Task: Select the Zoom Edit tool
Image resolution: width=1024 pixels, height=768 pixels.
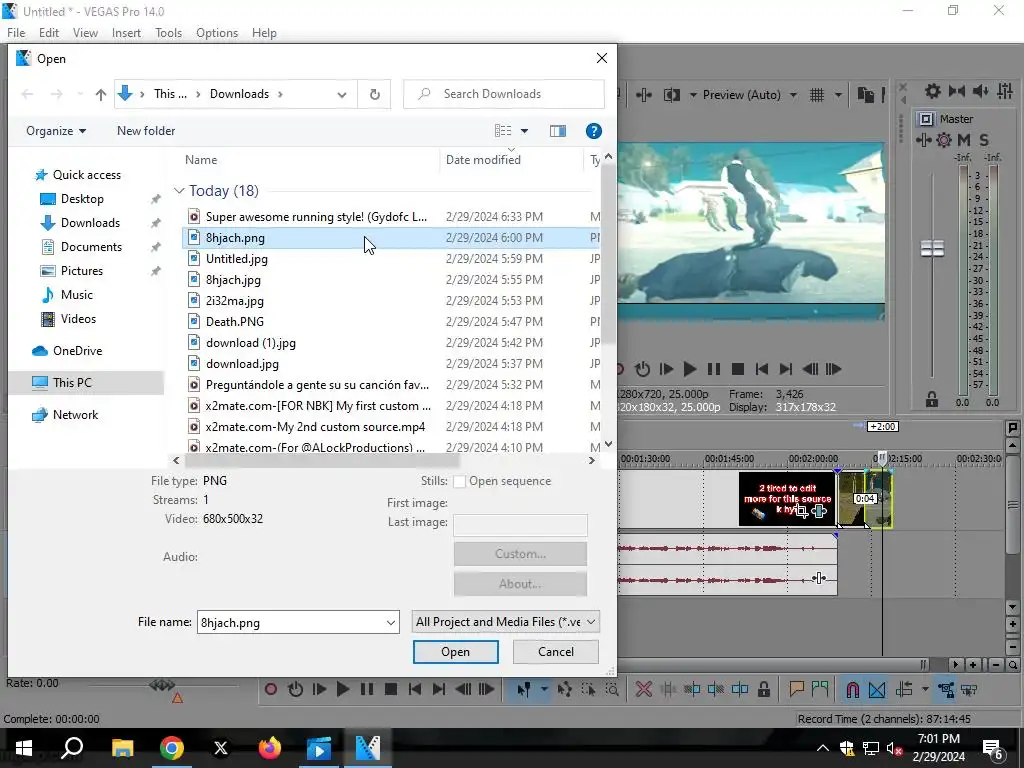Action: [x=612, y=689]
